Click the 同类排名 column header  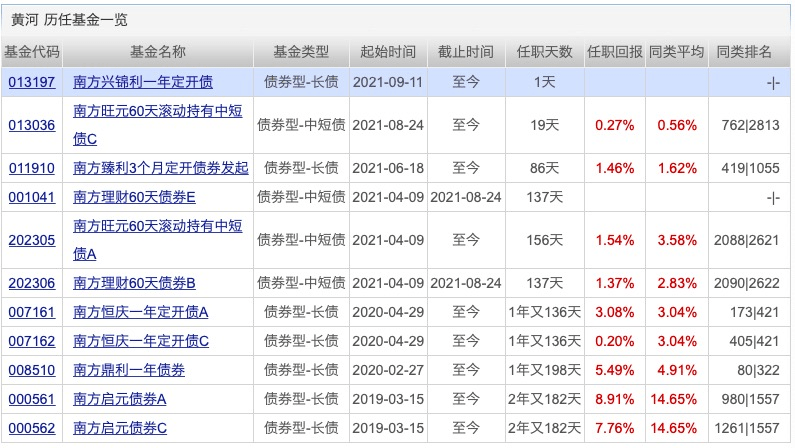click(744, 52)
